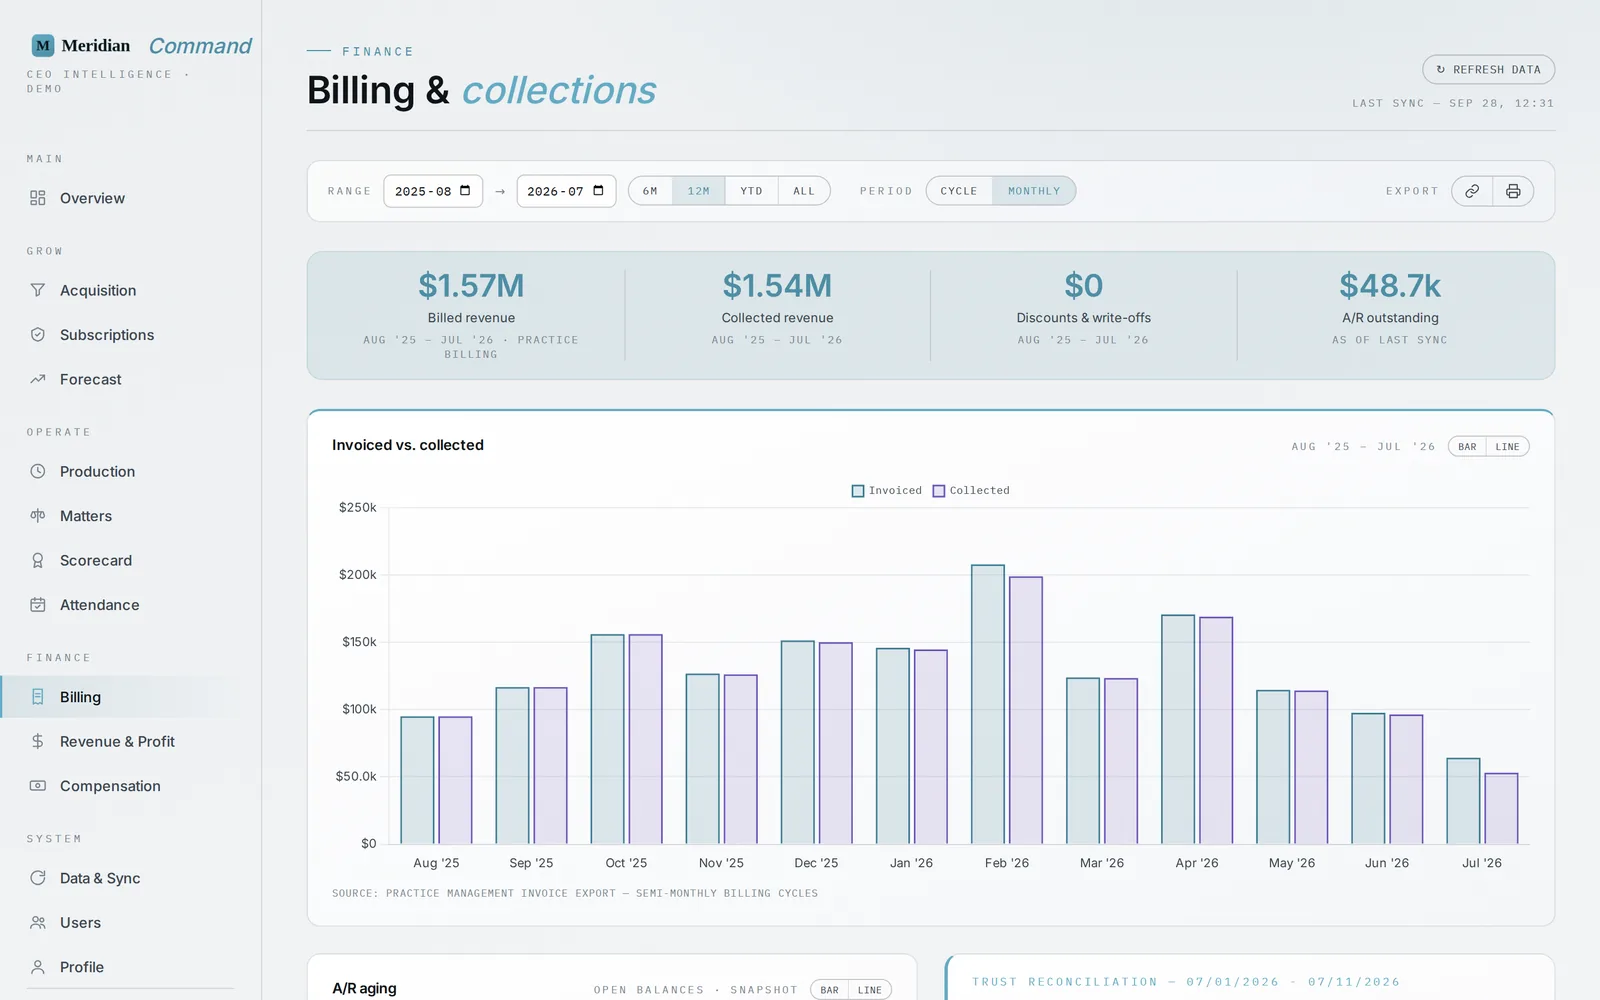Image resolution: width=1600 pixels, height=1000 pixels.
Task: Click the Forecast trend-line icon
Action: 38,379
